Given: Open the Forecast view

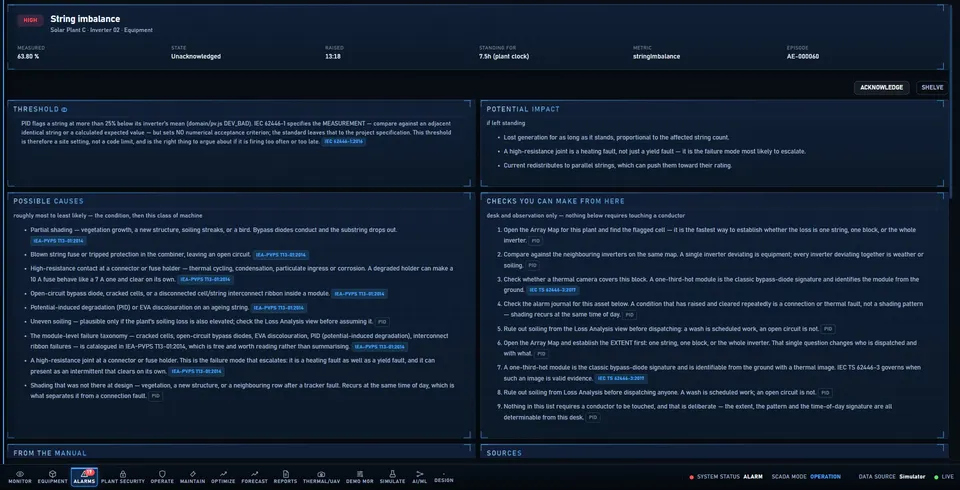Looking at the screenshot, I should pos(255,477).
